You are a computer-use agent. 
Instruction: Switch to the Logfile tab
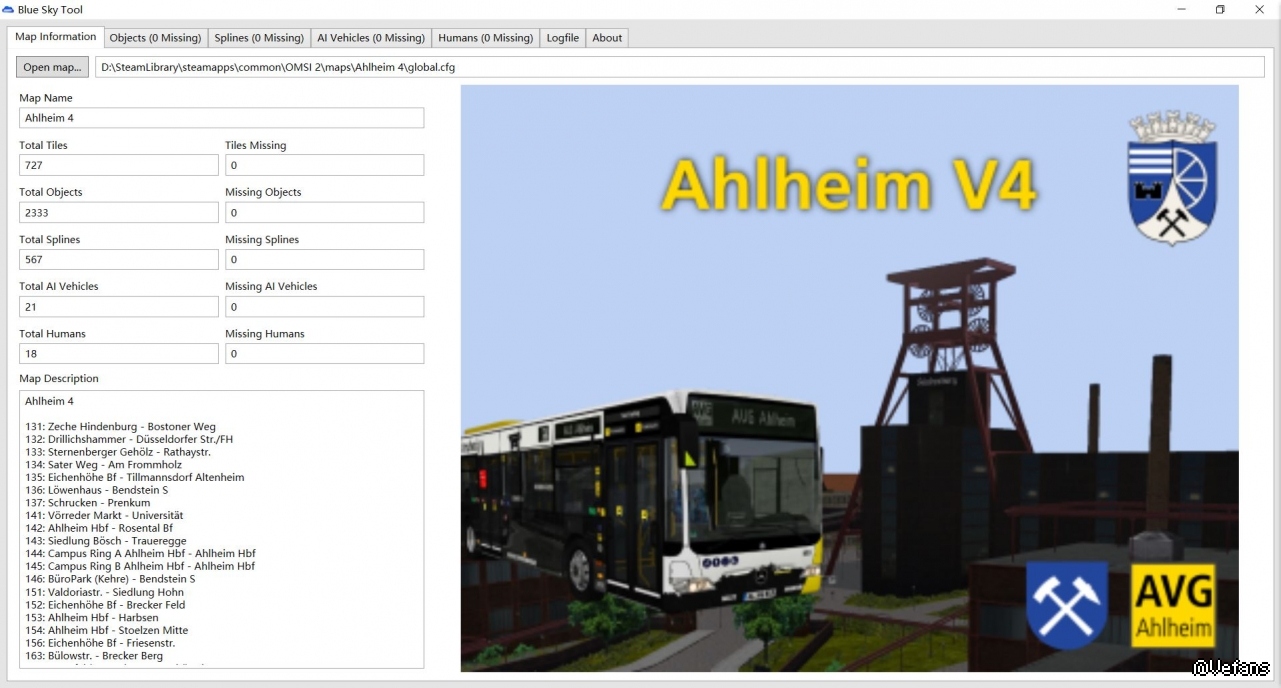pos(563,38)
